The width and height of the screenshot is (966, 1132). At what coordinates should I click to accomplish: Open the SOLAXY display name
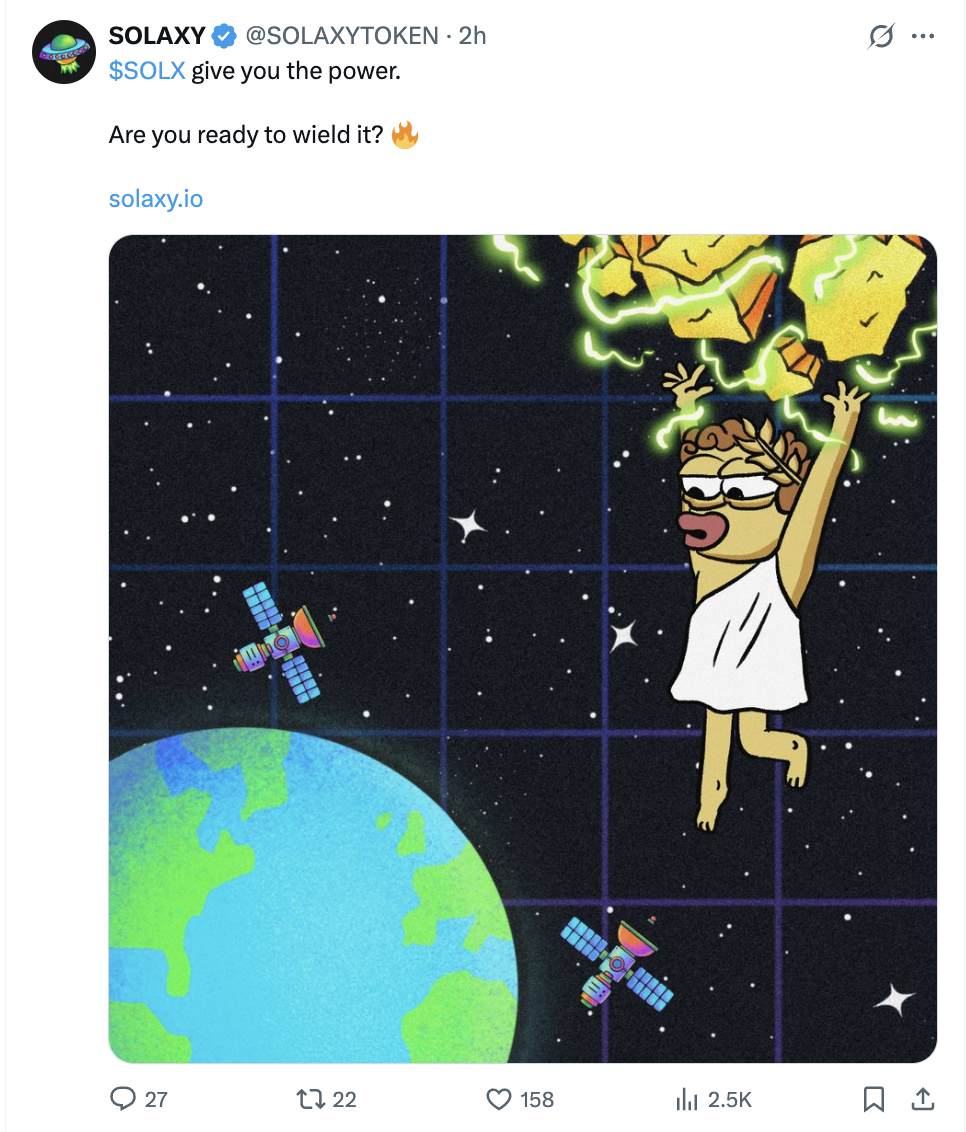coord(157,35)
